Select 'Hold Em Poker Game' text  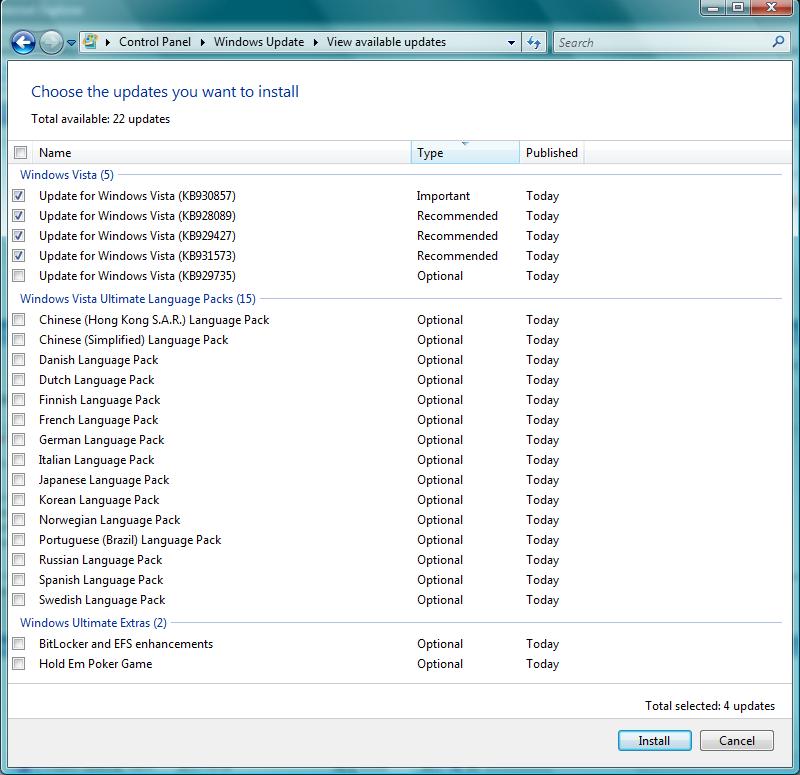[95, 664]
